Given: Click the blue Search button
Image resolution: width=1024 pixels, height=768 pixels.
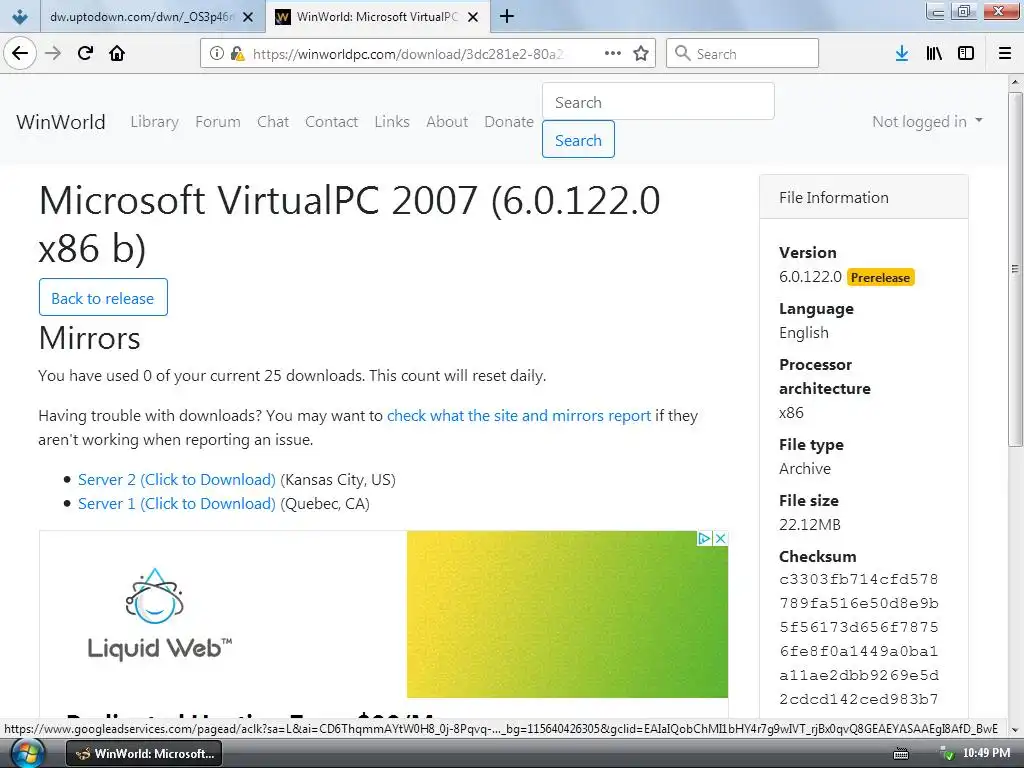Looking at the screenshot, I should click(578, 139).
